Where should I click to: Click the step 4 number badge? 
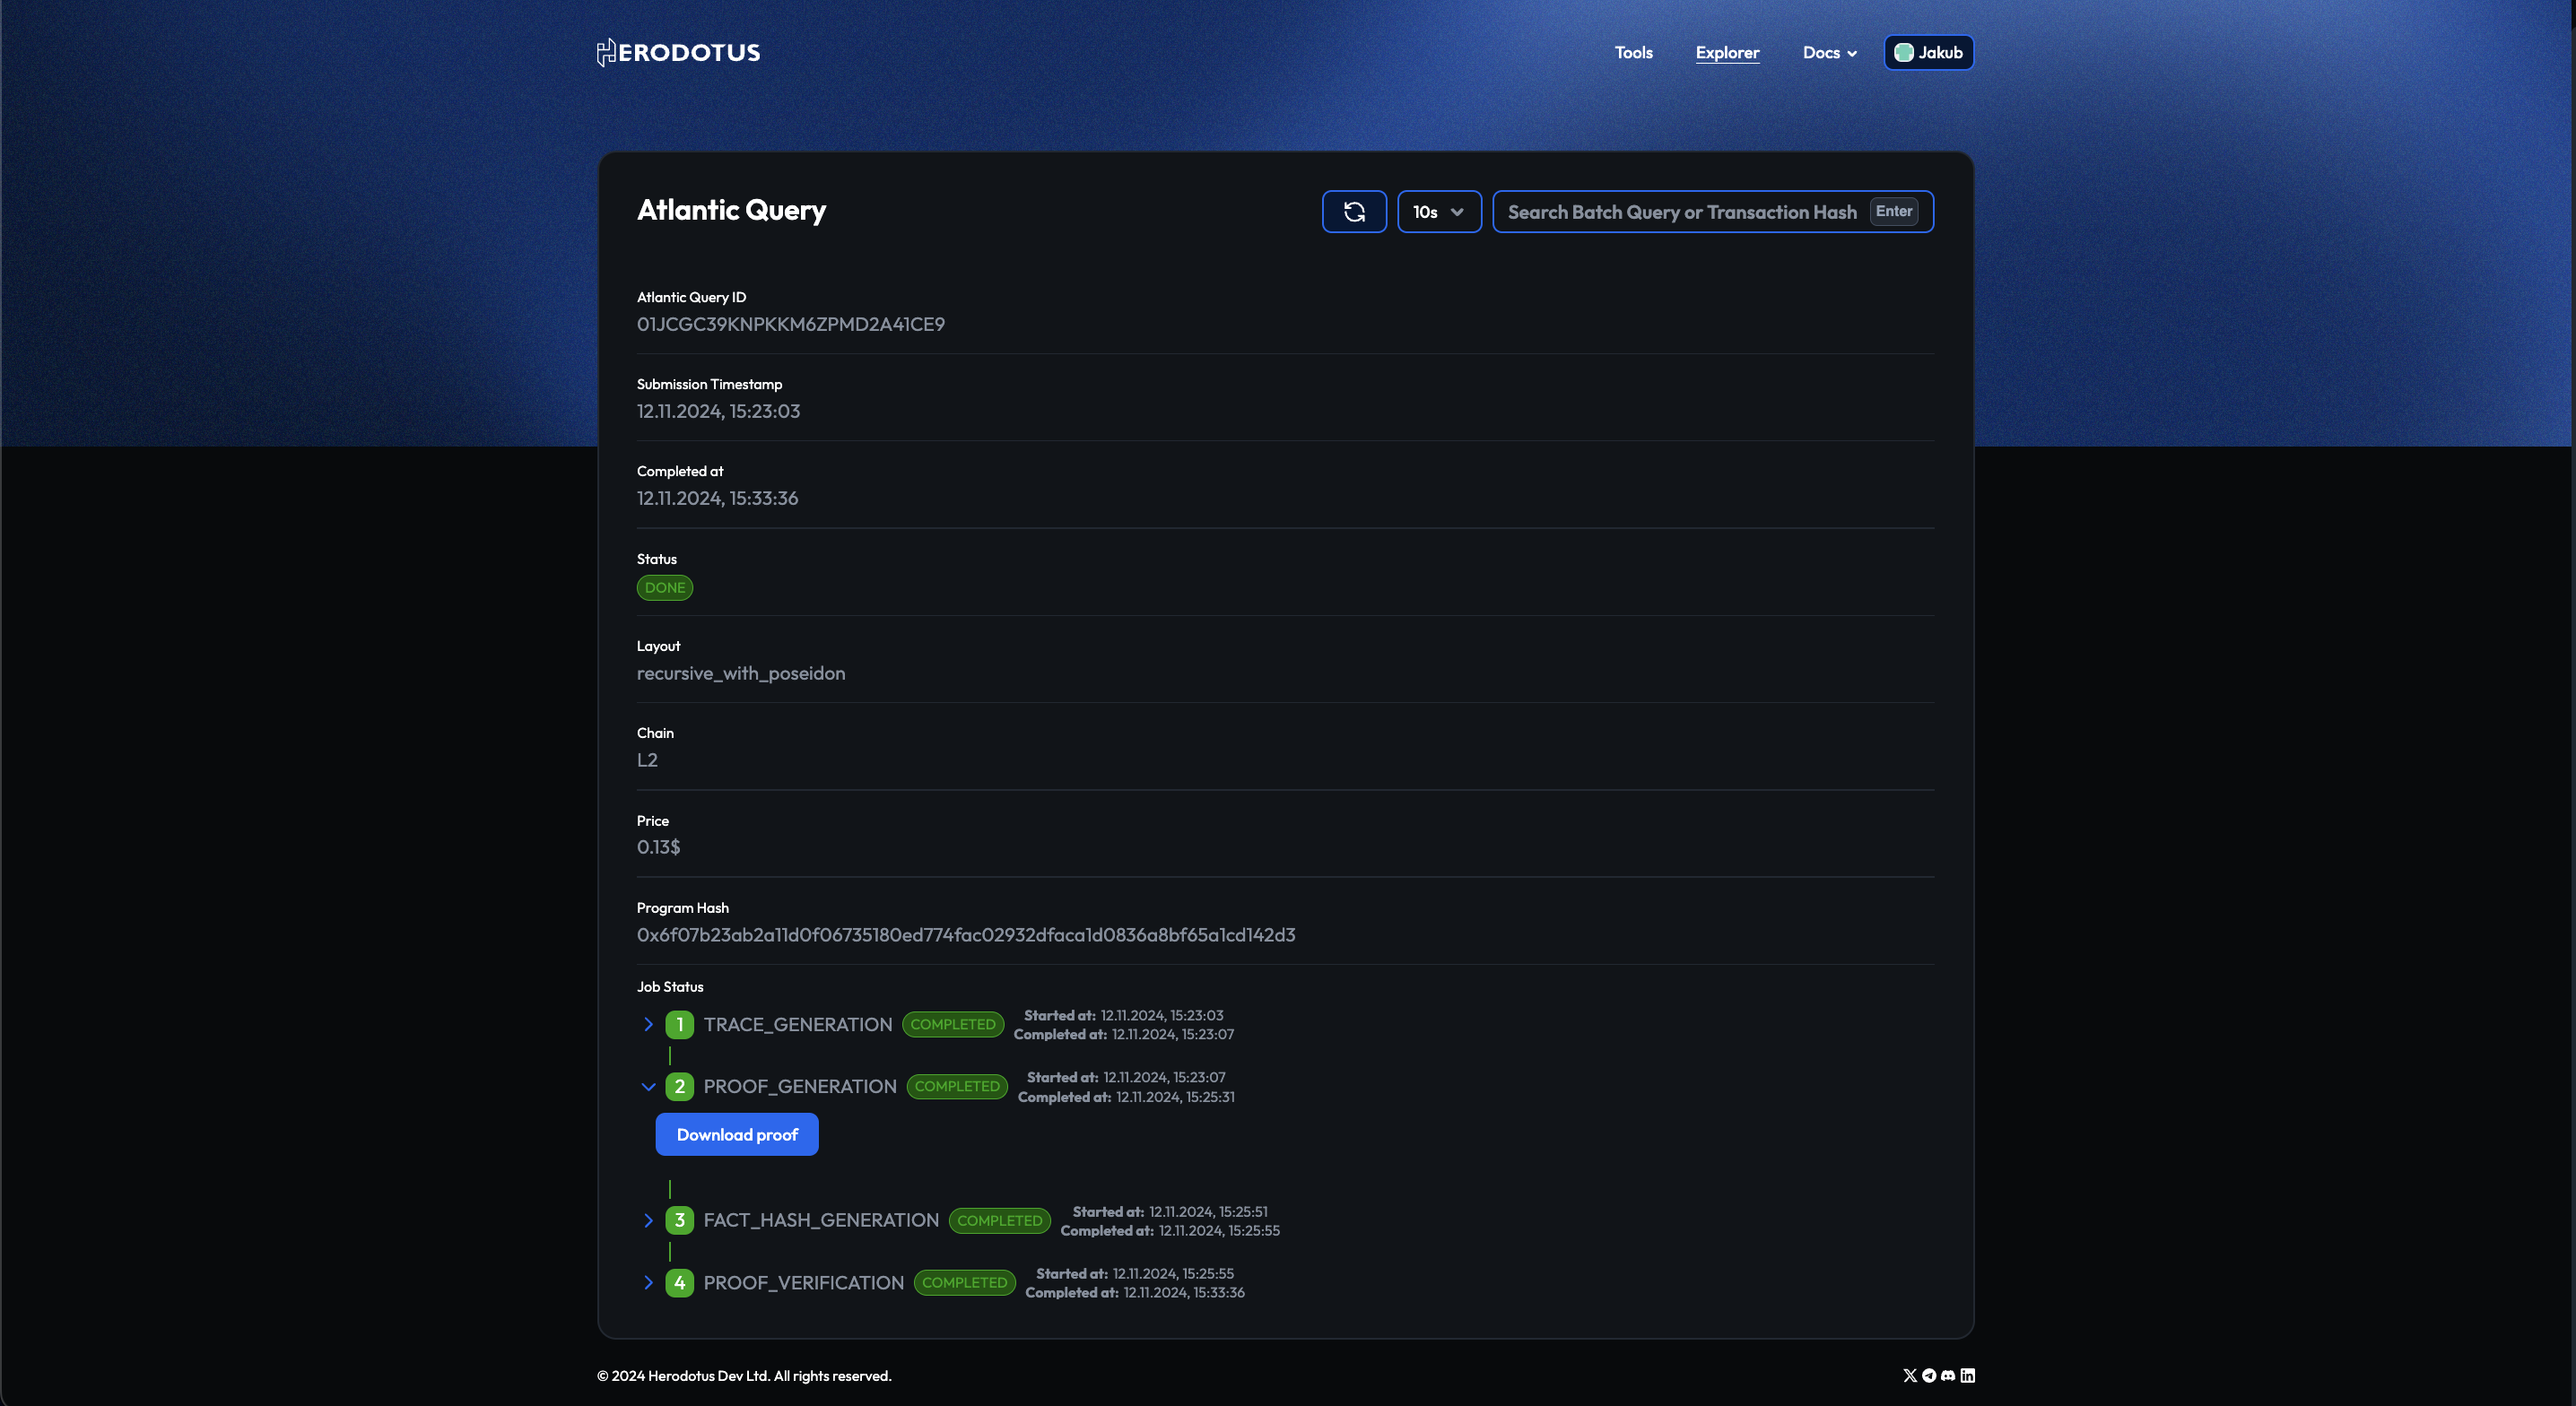click(679, 1283)
